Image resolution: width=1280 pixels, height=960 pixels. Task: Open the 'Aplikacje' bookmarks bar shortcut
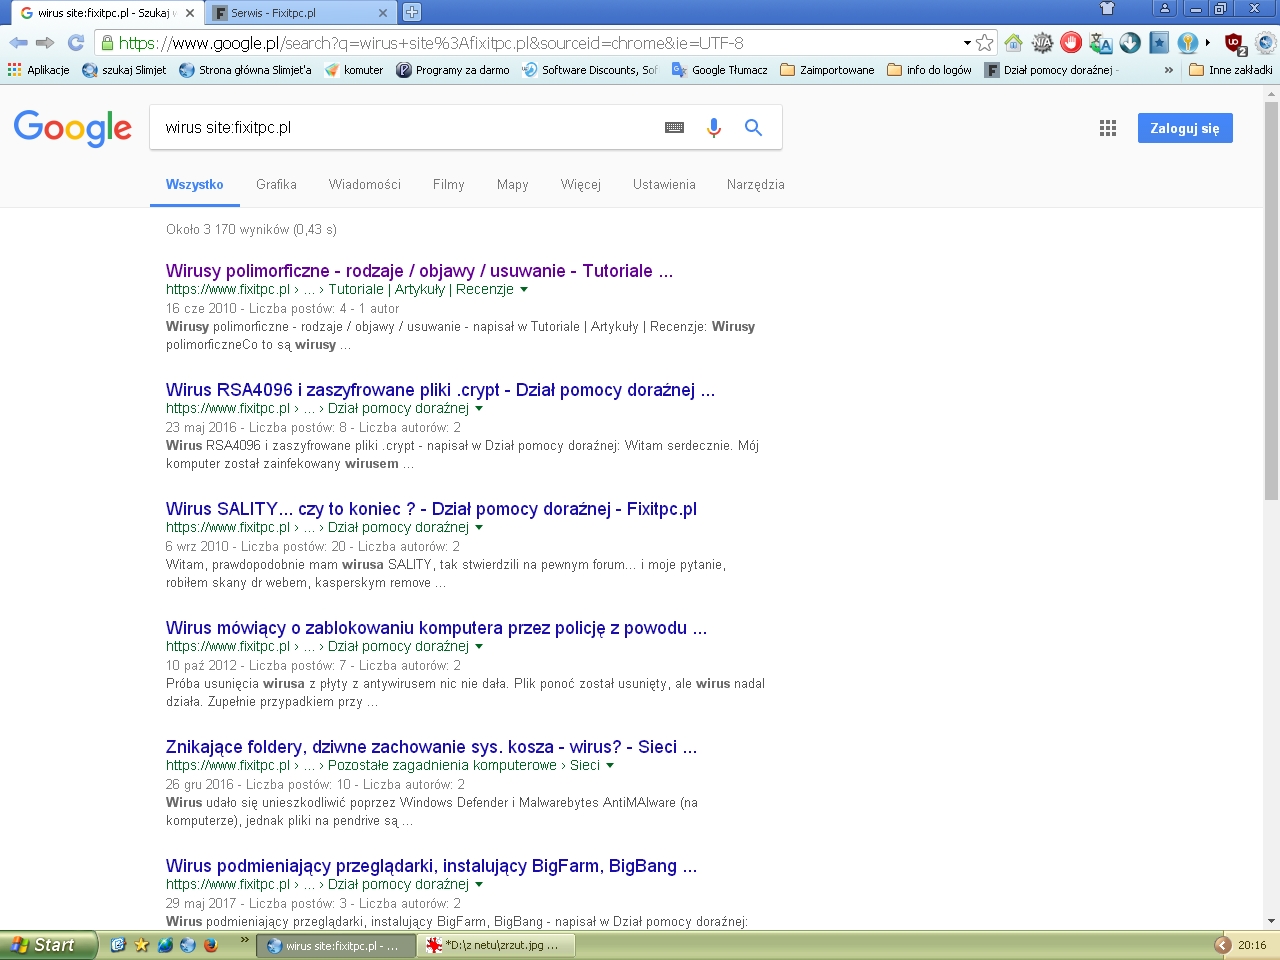click(x=38, y=70)
